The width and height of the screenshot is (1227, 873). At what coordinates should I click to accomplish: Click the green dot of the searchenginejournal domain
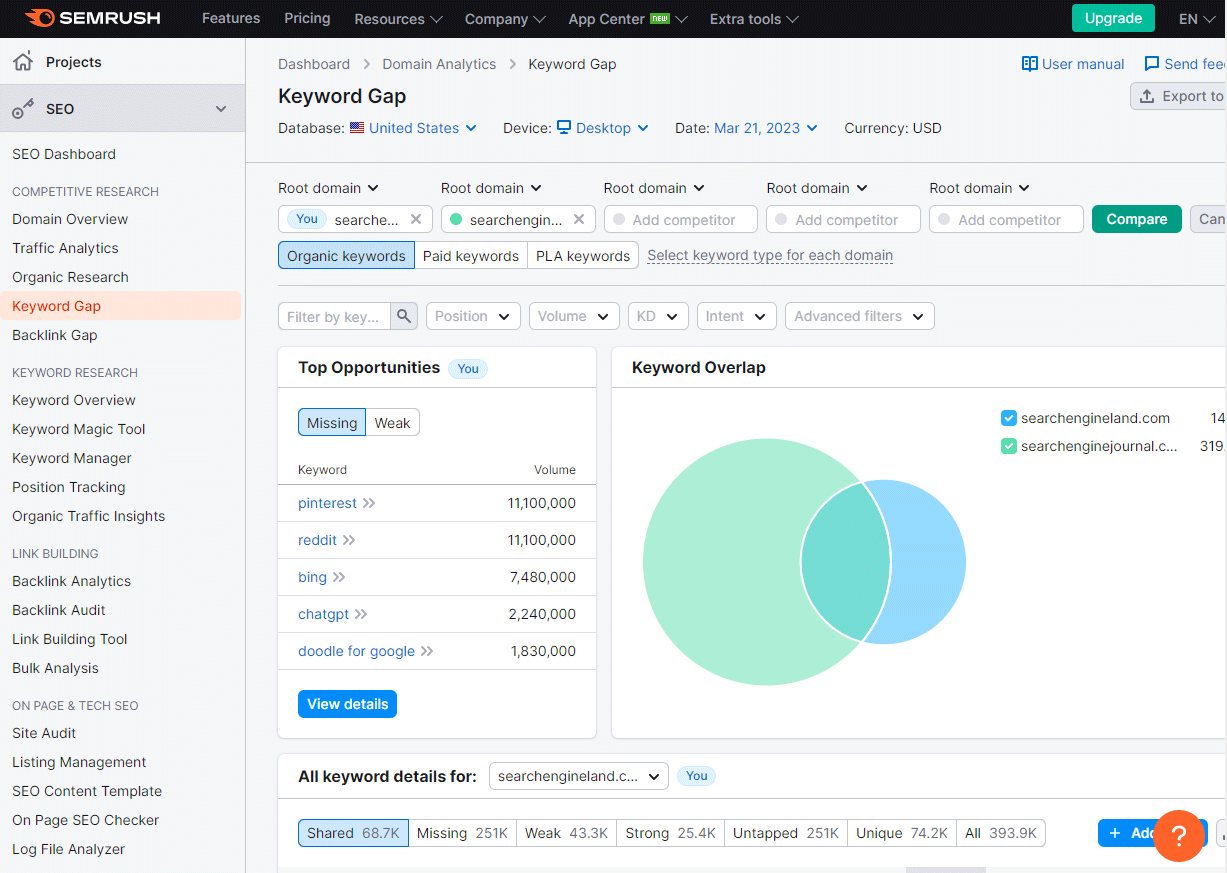coord(456,219)
